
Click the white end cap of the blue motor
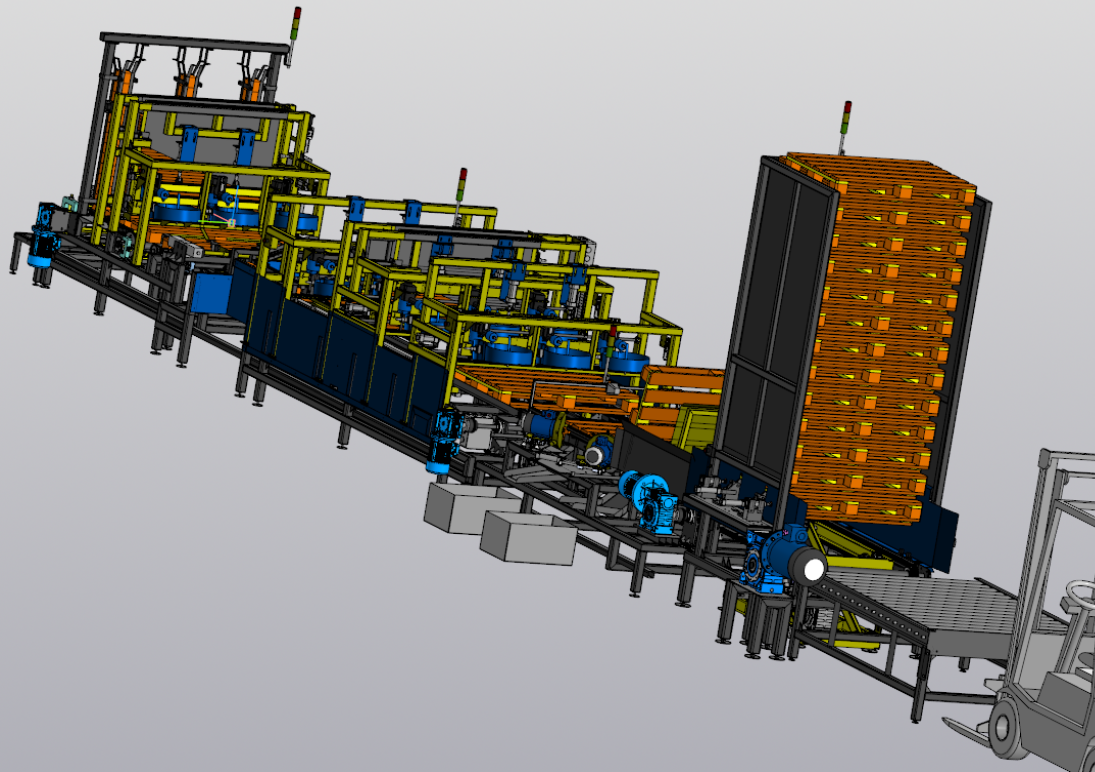pyautogui.click(x=812, y=570)
